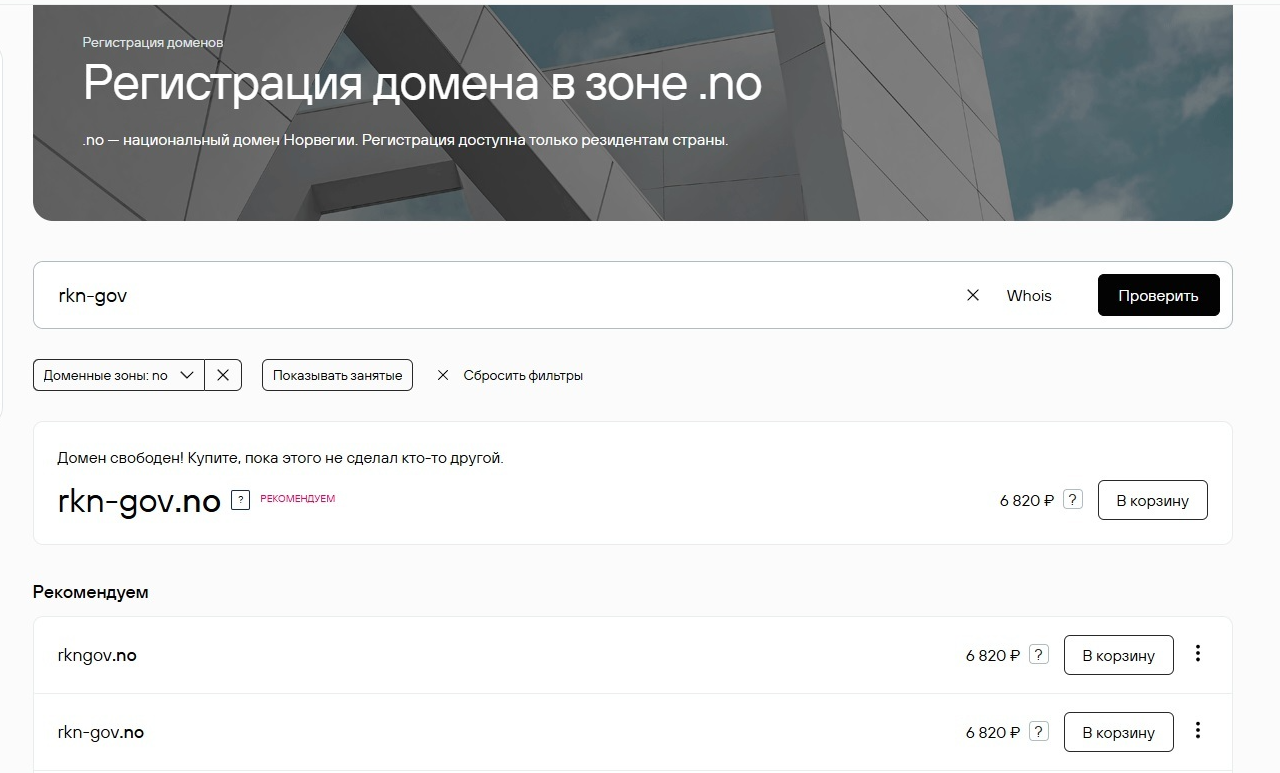The height and width of the screenshot is (773, 1280).
Task: Add the free rkn-gov.no domain to cart
Action: click(1152, 500)
